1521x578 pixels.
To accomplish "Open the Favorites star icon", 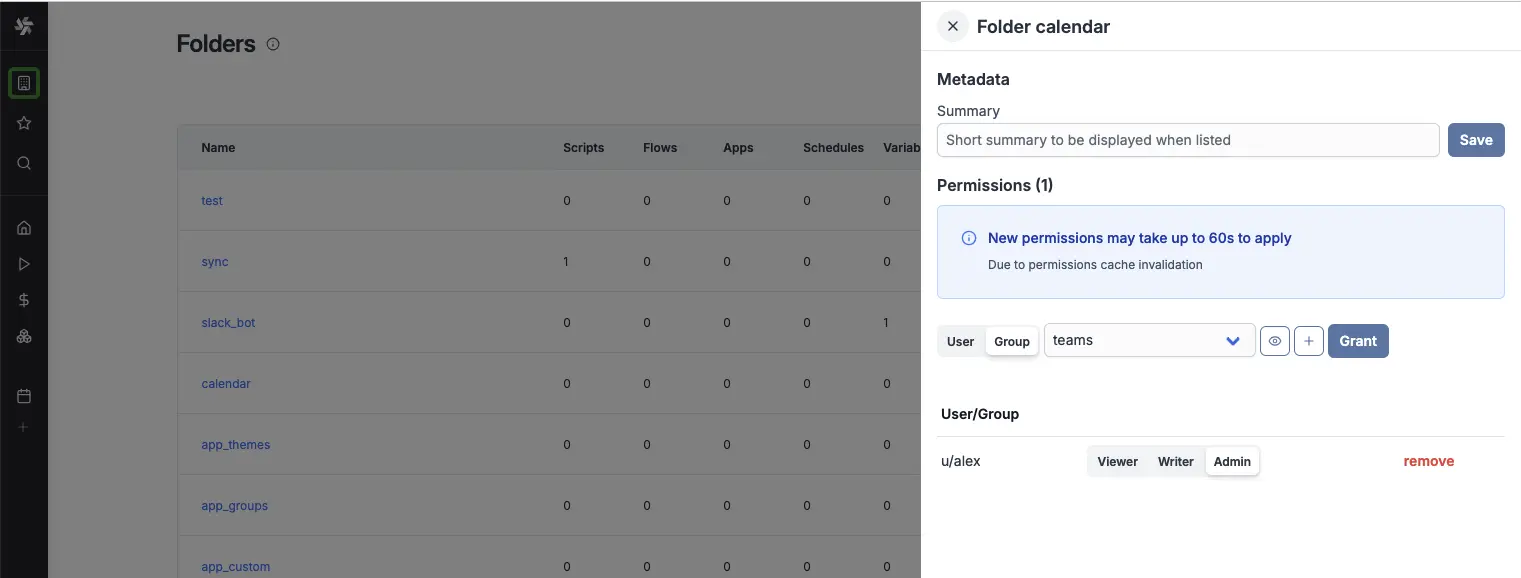I will tap(24, 123).
